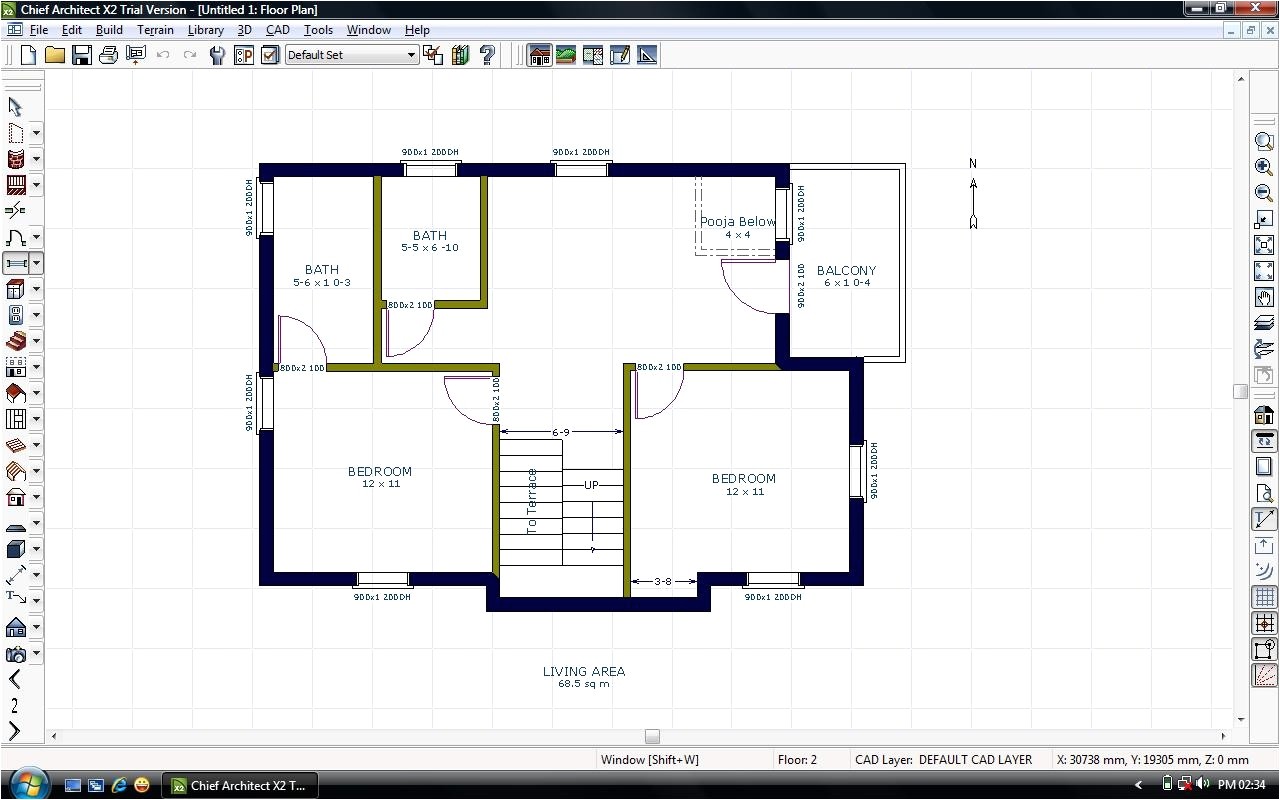
Task: Enable the terrain view toolbar toggle
Action: point(565,55)
